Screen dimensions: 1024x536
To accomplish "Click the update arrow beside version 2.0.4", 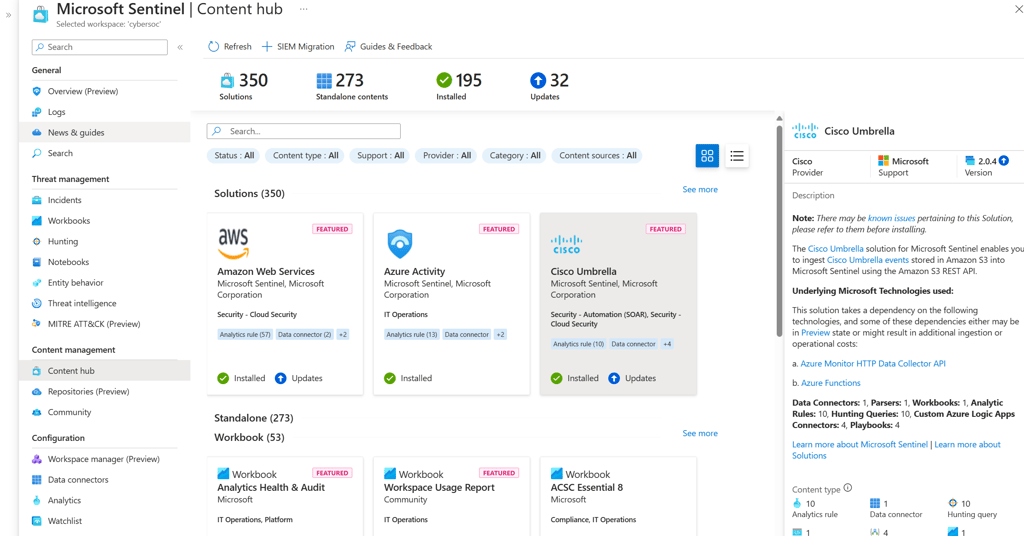I will tap(1004, 161).
